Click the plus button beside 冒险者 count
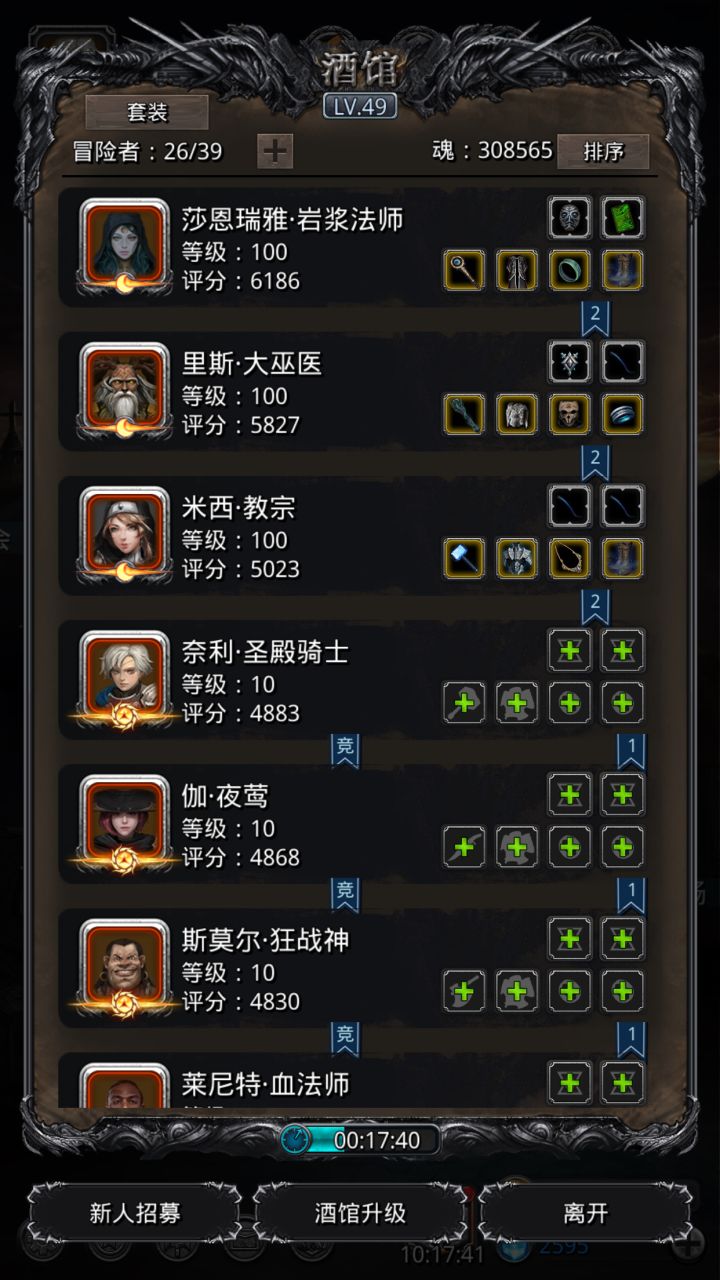This screenshot has width=720, height=1280. [x=275, y=151]
